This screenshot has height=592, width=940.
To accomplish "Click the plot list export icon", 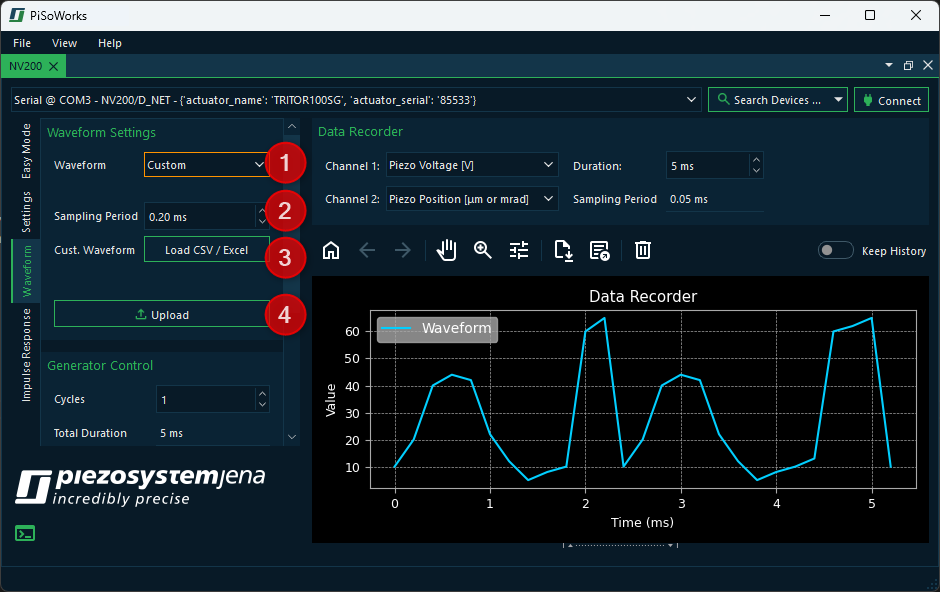I will (x=599, y=250).
